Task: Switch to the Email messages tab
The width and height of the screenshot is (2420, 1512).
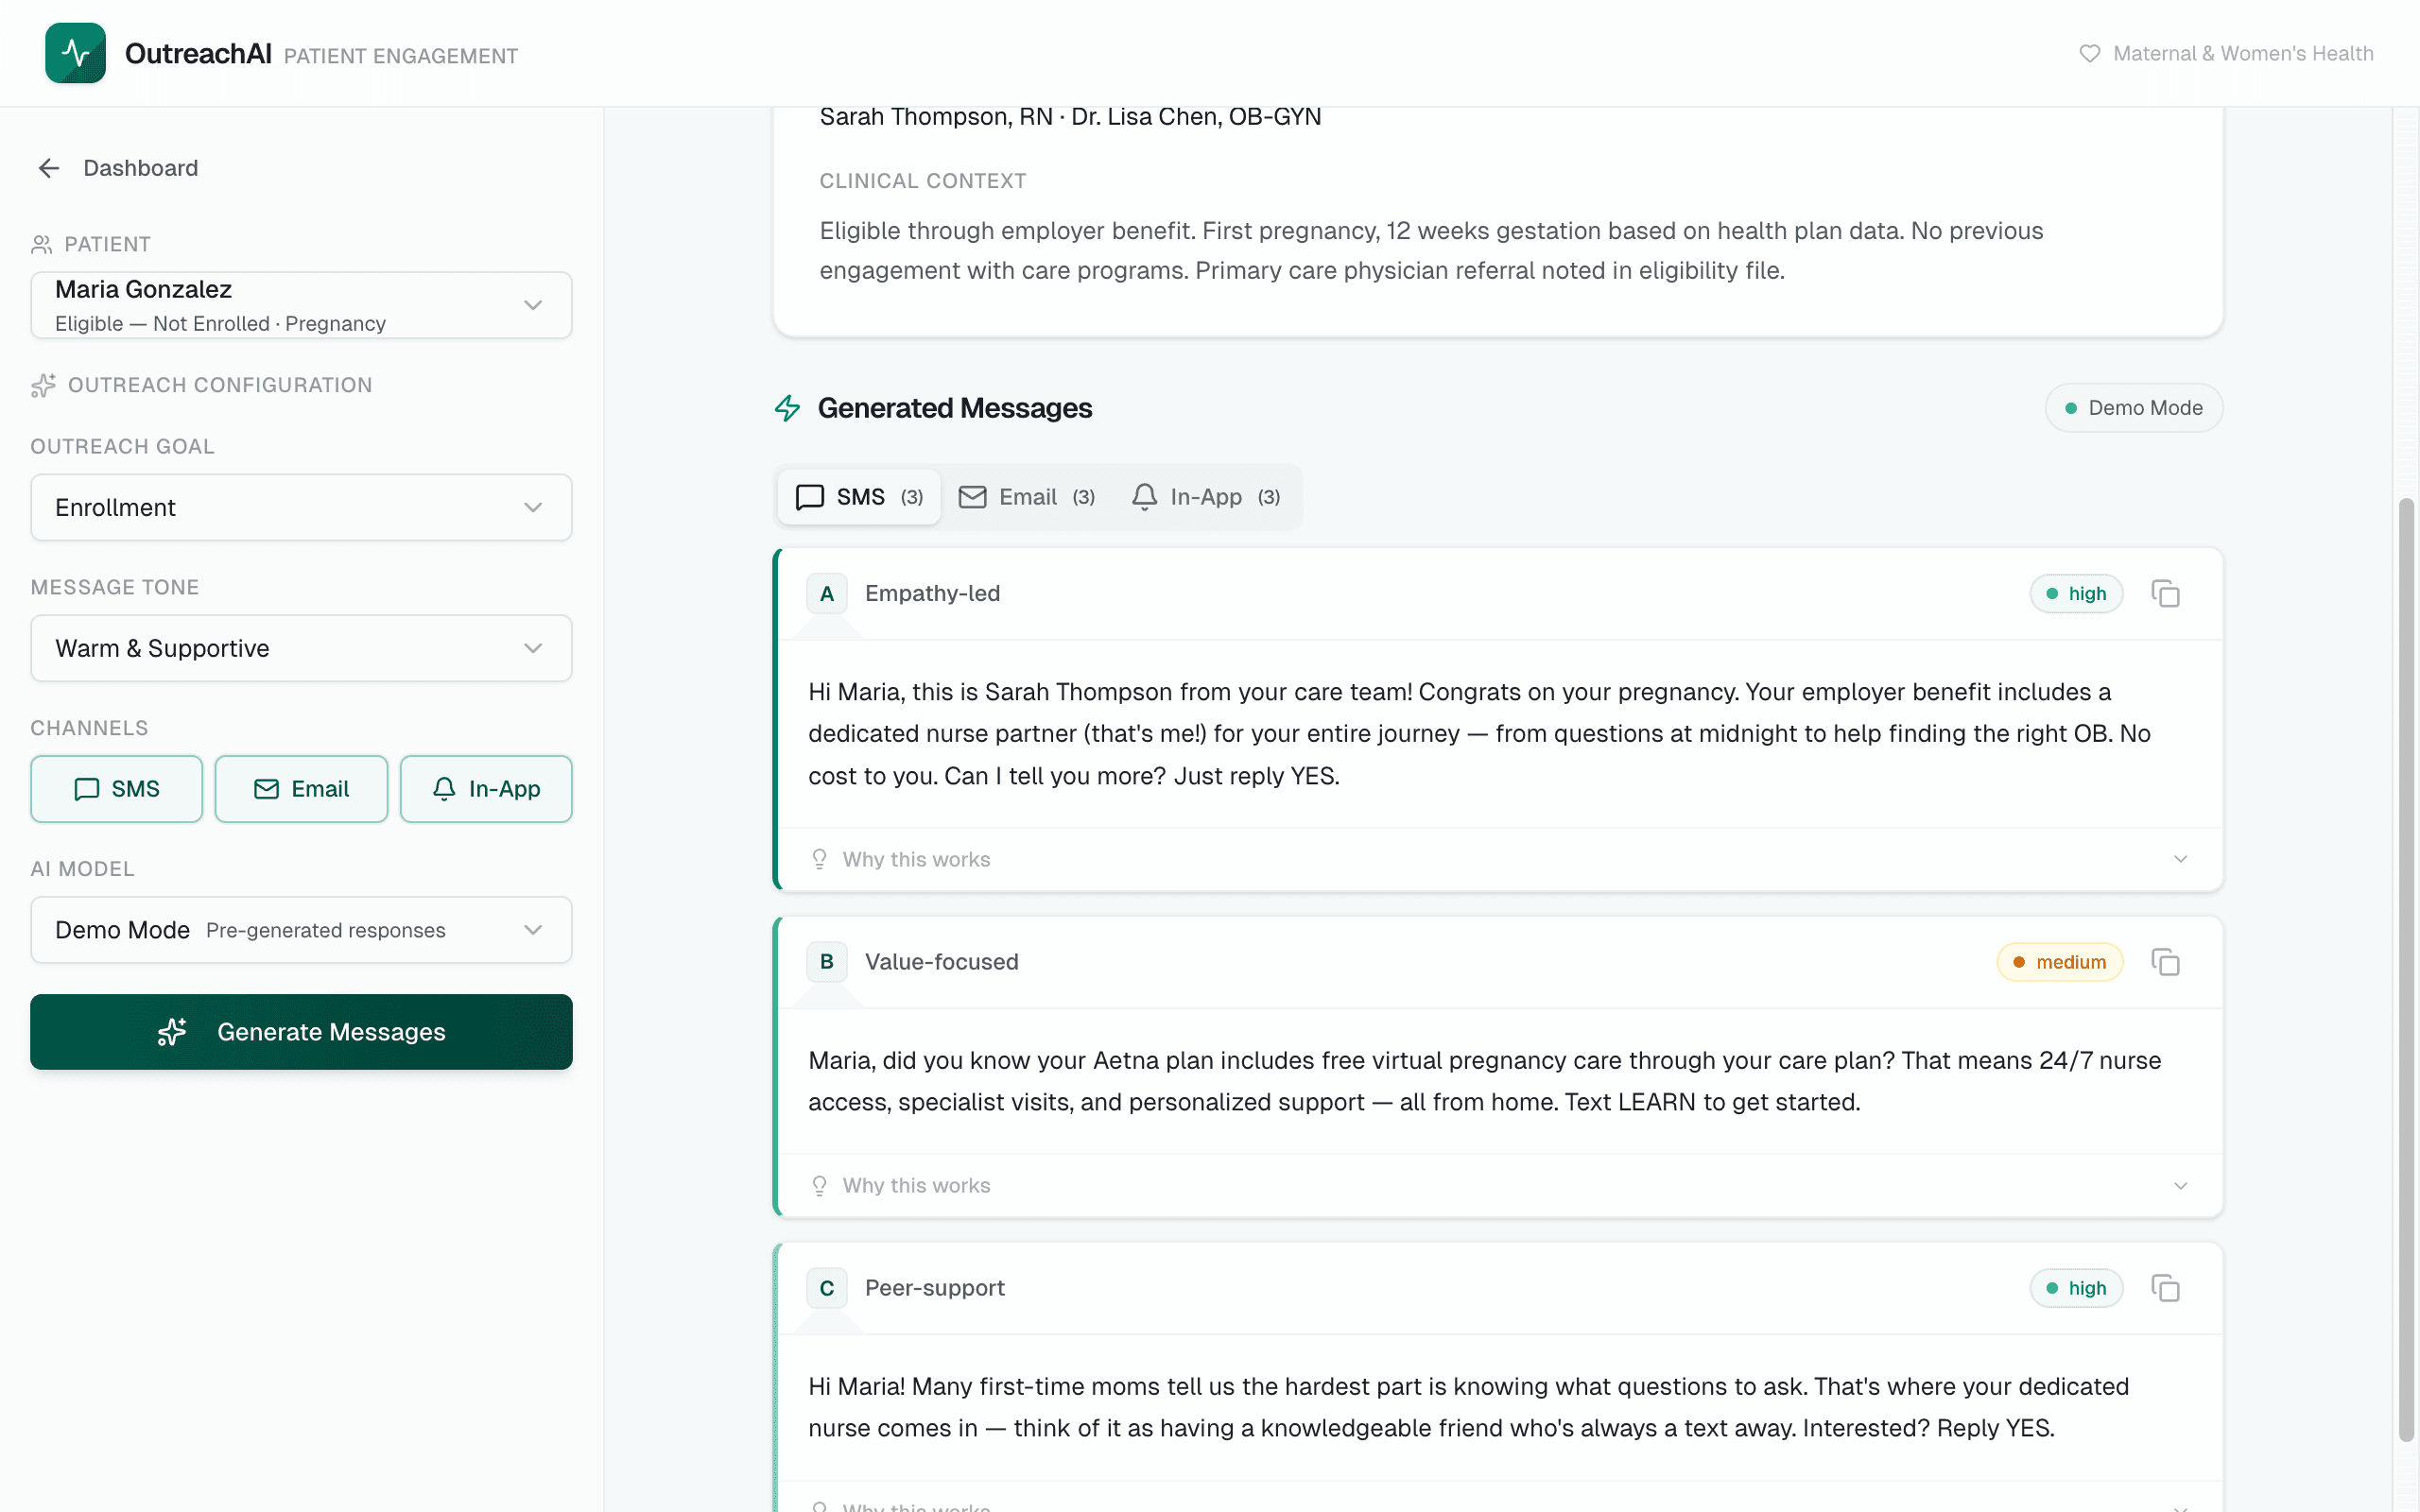Action: (x=1026, y=496)
